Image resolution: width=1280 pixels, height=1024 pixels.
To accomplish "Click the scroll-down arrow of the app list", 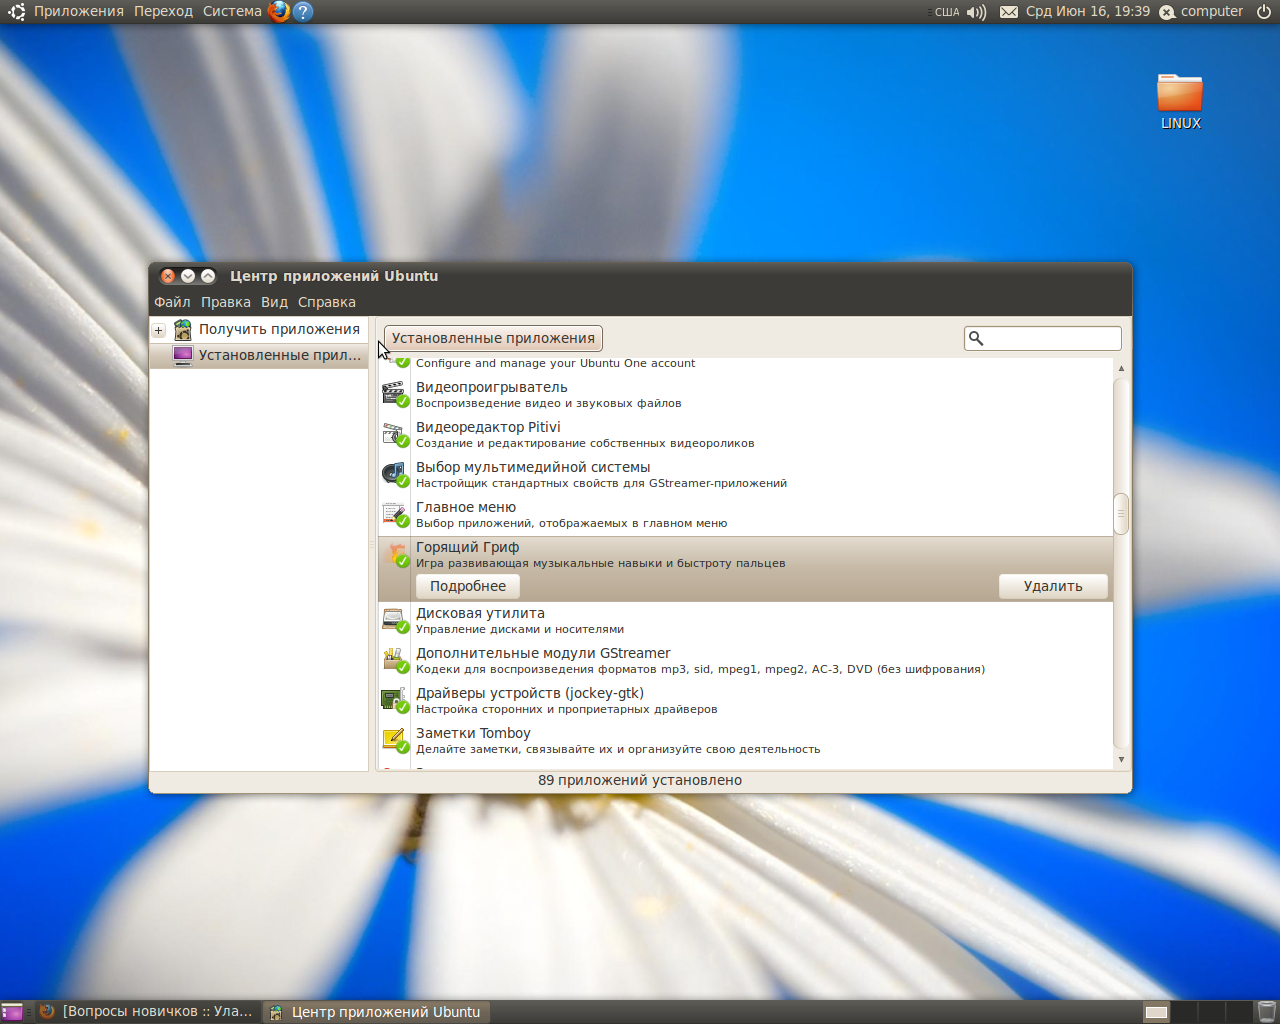I will (x=1121, y=760).
